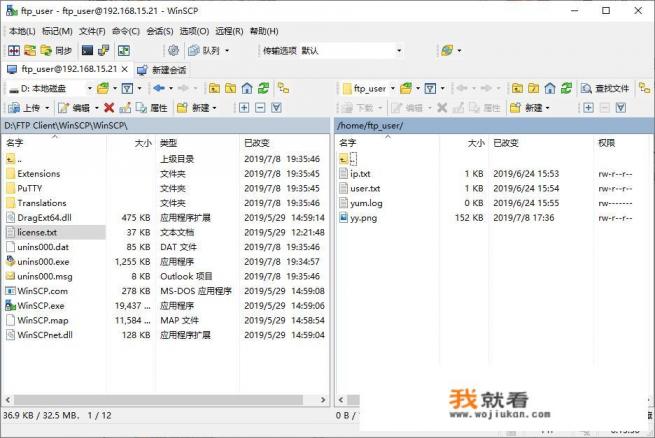Select WinSCP.exe in the local panel
Screen dimensions: 655x438
pyautogui.click(x=41, y=306)
